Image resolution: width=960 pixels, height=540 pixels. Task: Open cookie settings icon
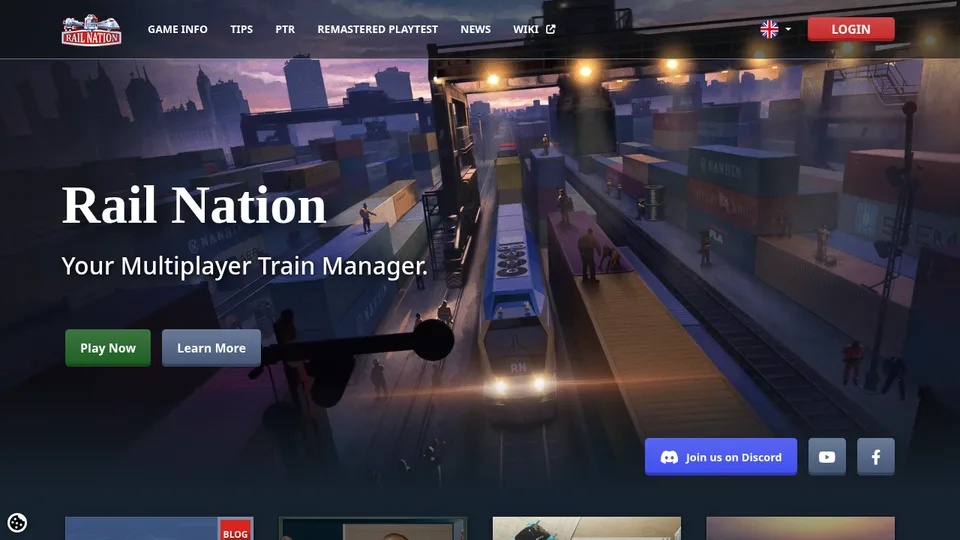coord(17,523)
